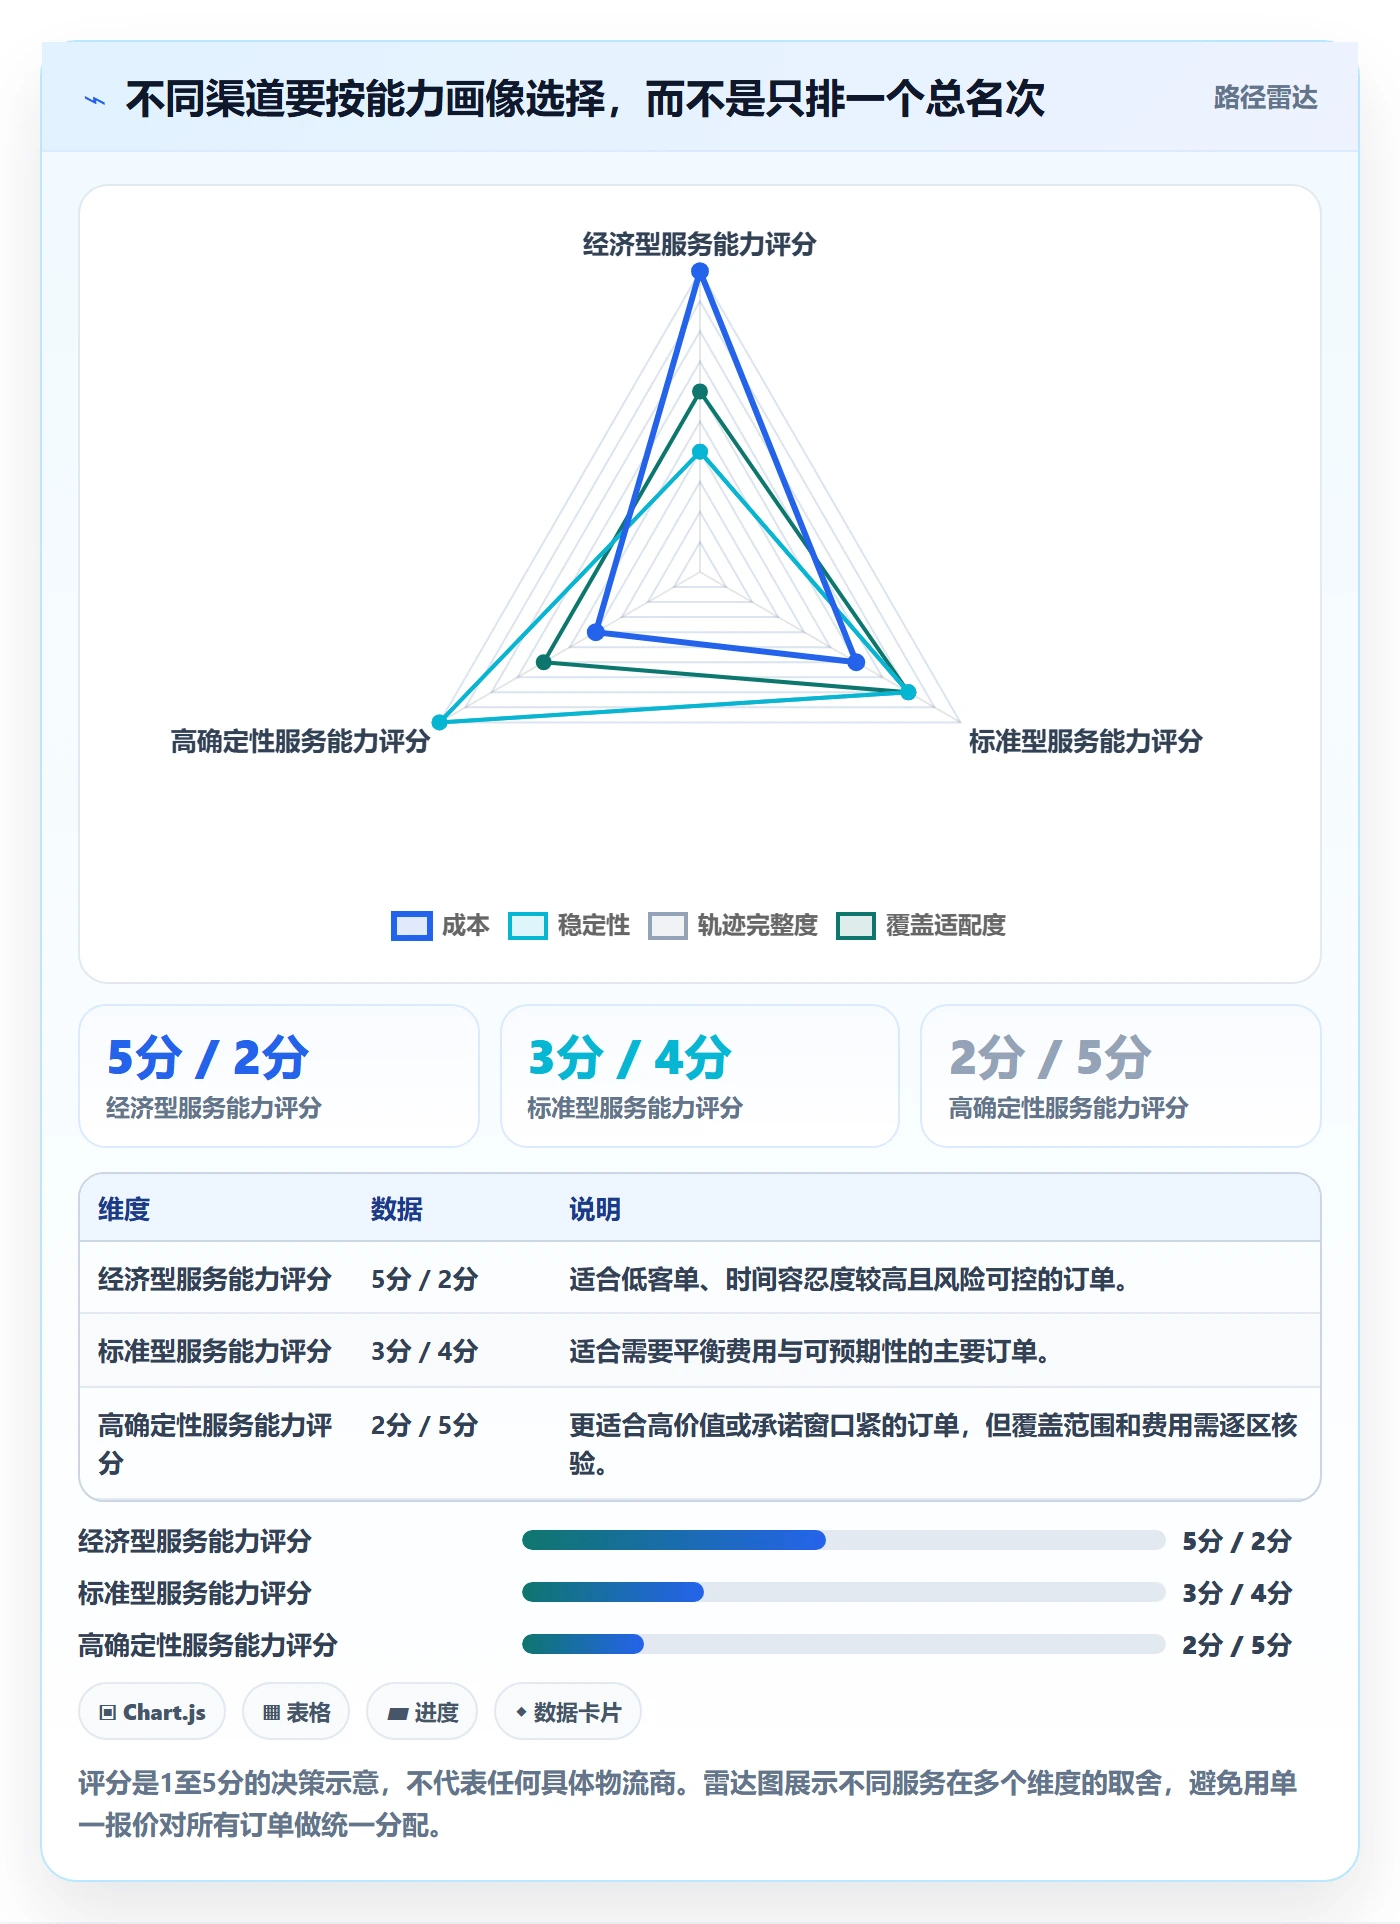Viewport: 1400px width, 1924px height.
Task: Click the radar axis label 高确定性服务能力评分
Action: pyautogui.click(x=300, y=741)
